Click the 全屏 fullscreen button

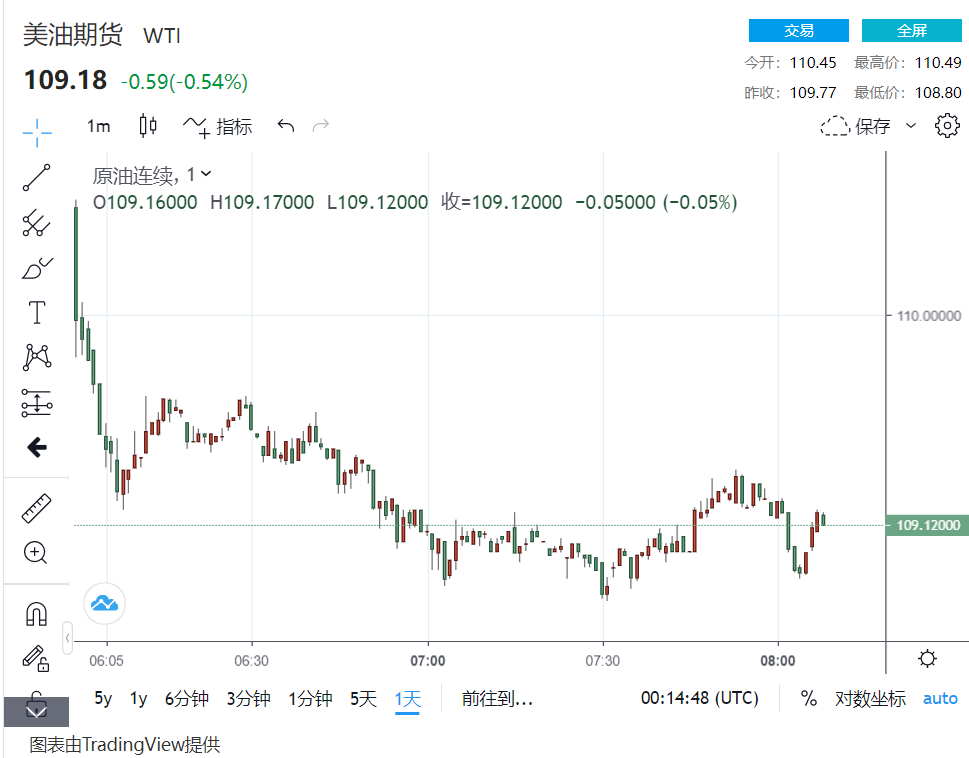click(x=911, y=31)
